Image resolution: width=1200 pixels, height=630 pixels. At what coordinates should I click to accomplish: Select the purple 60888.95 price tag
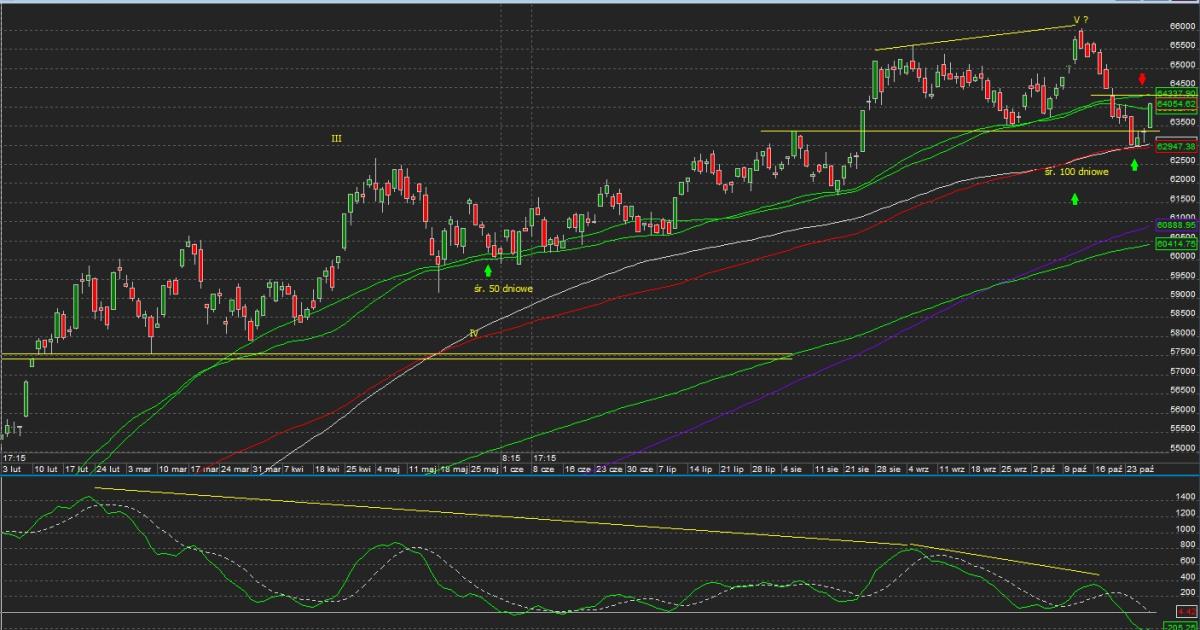(1176, 227)
